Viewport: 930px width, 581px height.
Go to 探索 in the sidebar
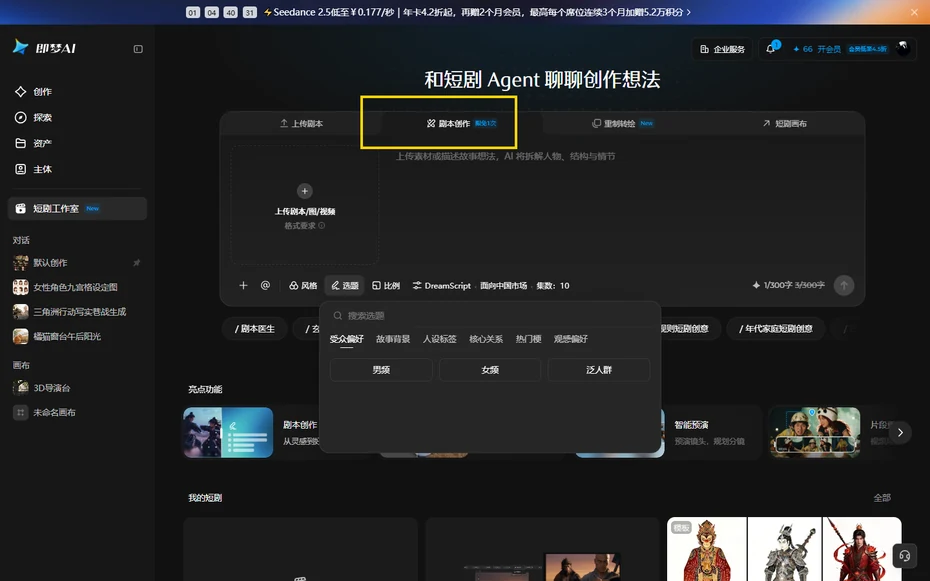pos(77,117)
